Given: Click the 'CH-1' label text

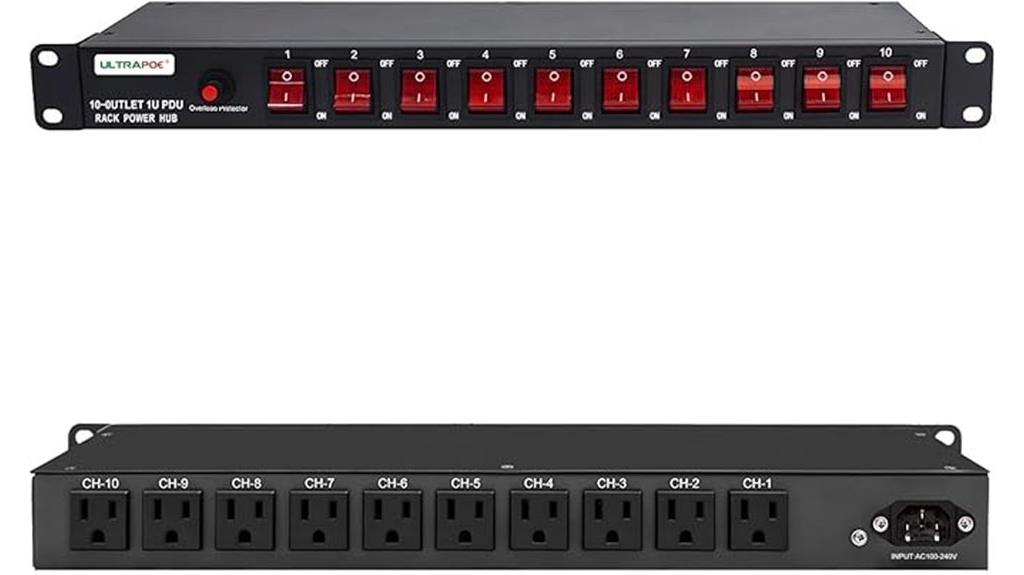Looking at the screenshot, I should tap(758, 484).
